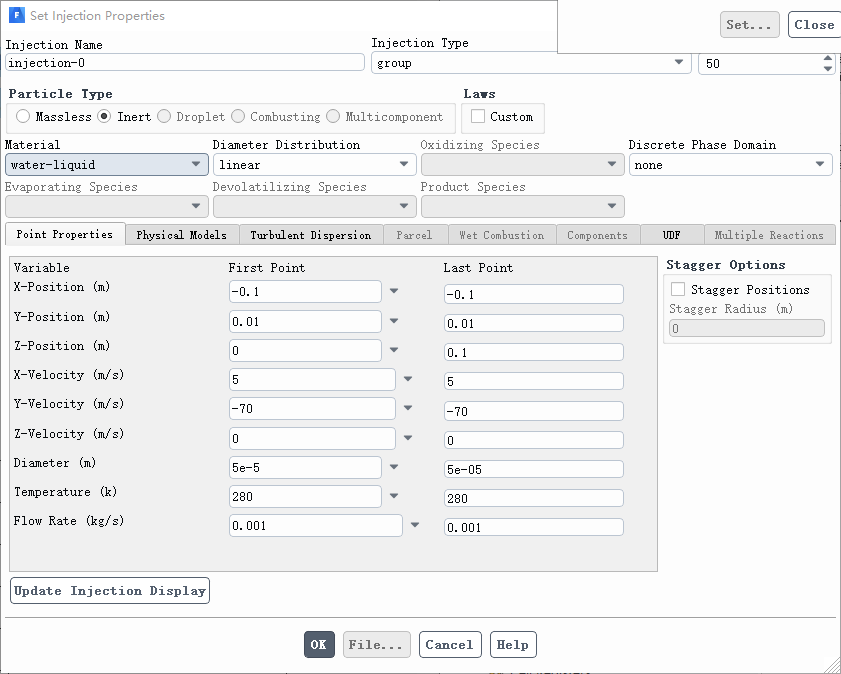Viewport: 841px width, 674px height.
Task: Open the Diameter first point arrow menu
Action: (x=394, y=467)
